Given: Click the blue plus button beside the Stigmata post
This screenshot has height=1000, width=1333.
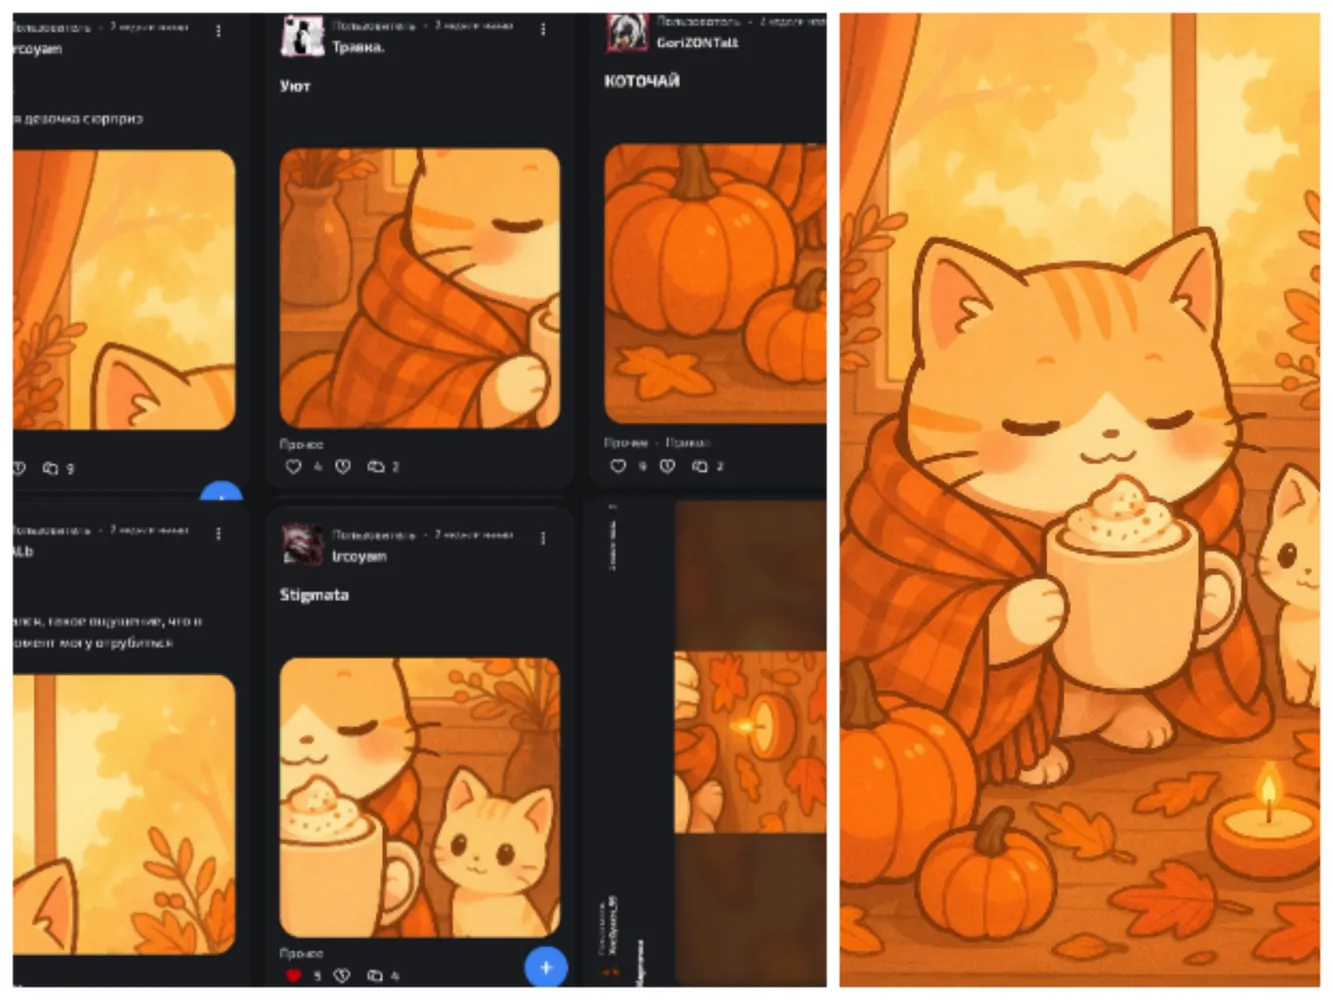Looking at the screenshot, I should coord(546,967).
